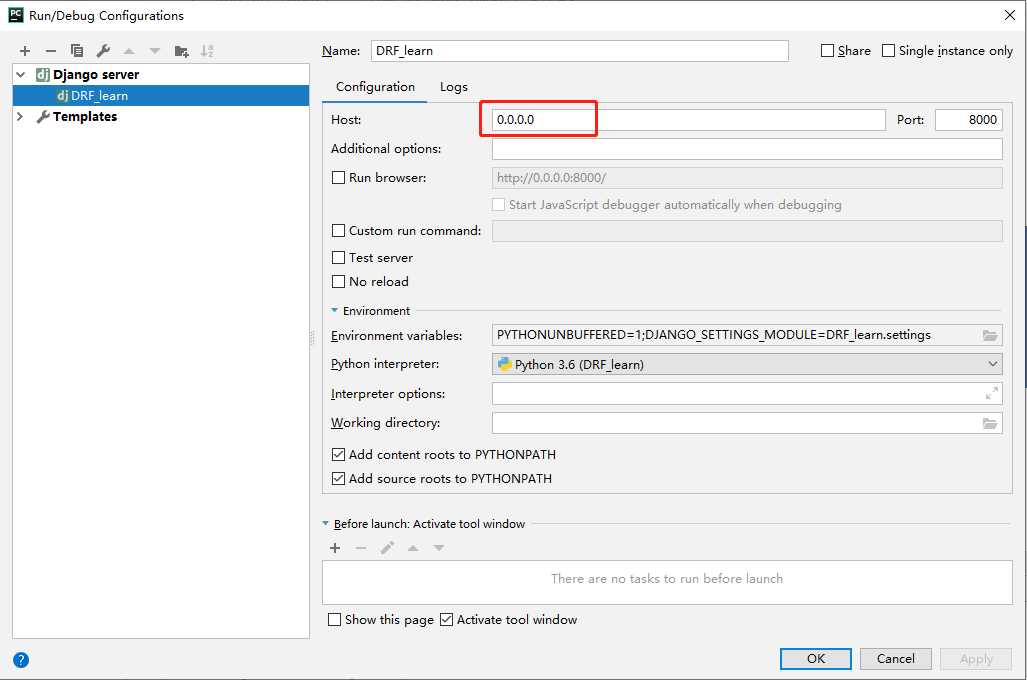Expand the Interpreter options field
This screenshot has height=680, width=1027.
click(992, 394)
